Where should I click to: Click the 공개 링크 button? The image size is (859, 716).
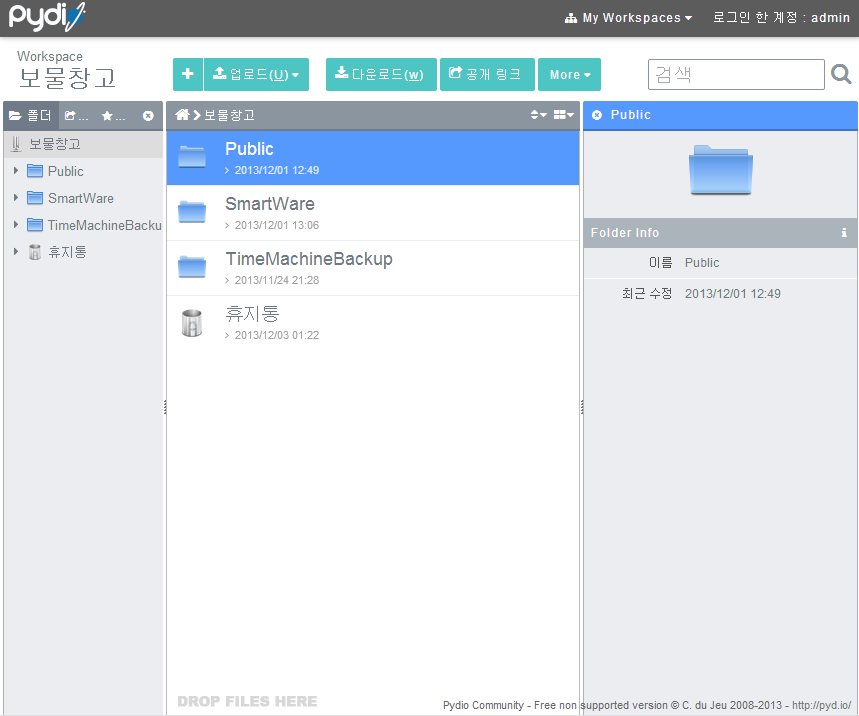(x=486, y=75)
